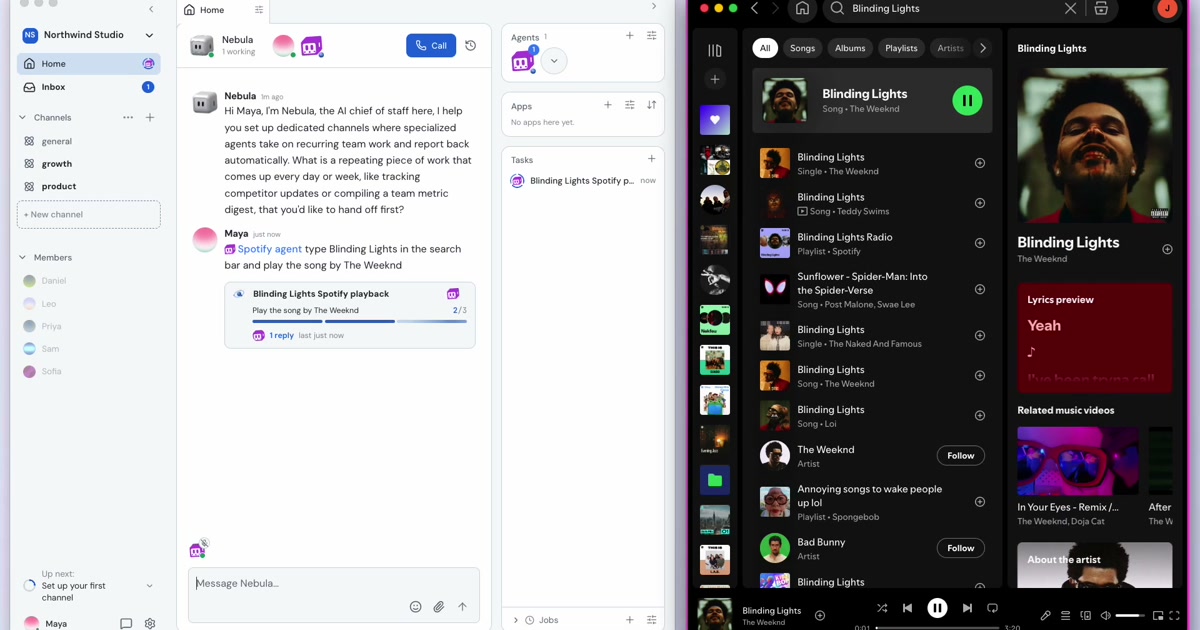Add a channel with Channels plus
The height and width of the screenshot is (630, 1200).
[150, 118]
